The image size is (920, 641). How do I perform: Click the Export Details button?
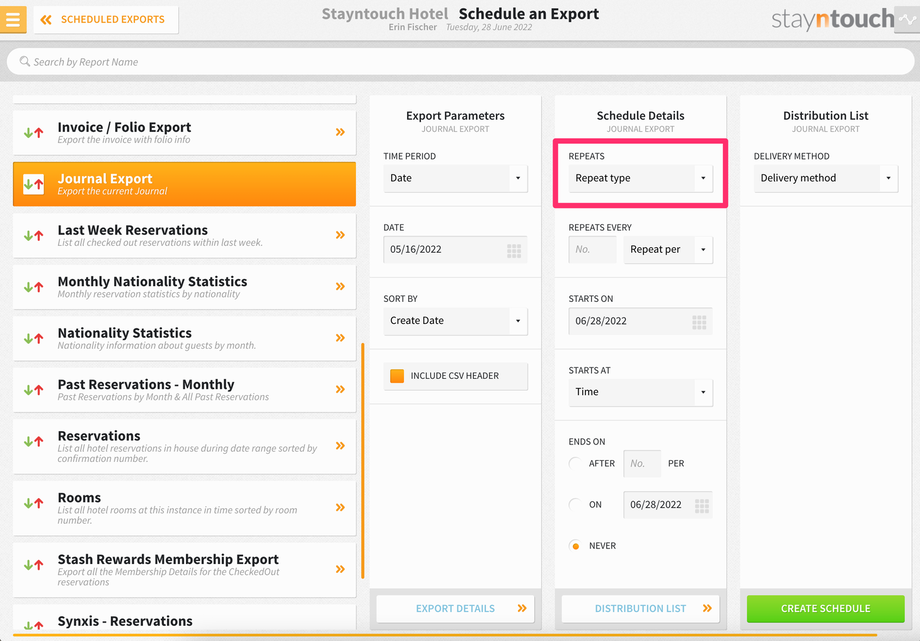455,609
